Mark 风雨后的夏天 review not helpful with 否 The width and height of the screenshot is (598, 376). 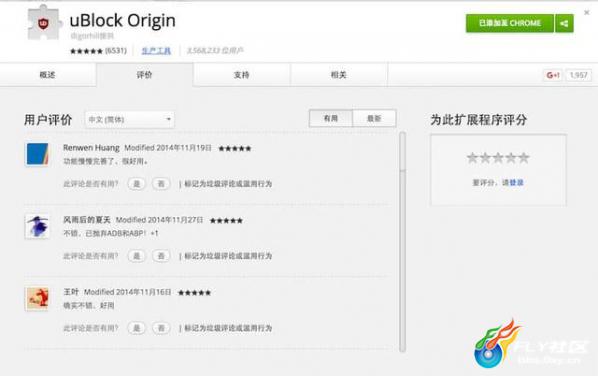point(161,256)
